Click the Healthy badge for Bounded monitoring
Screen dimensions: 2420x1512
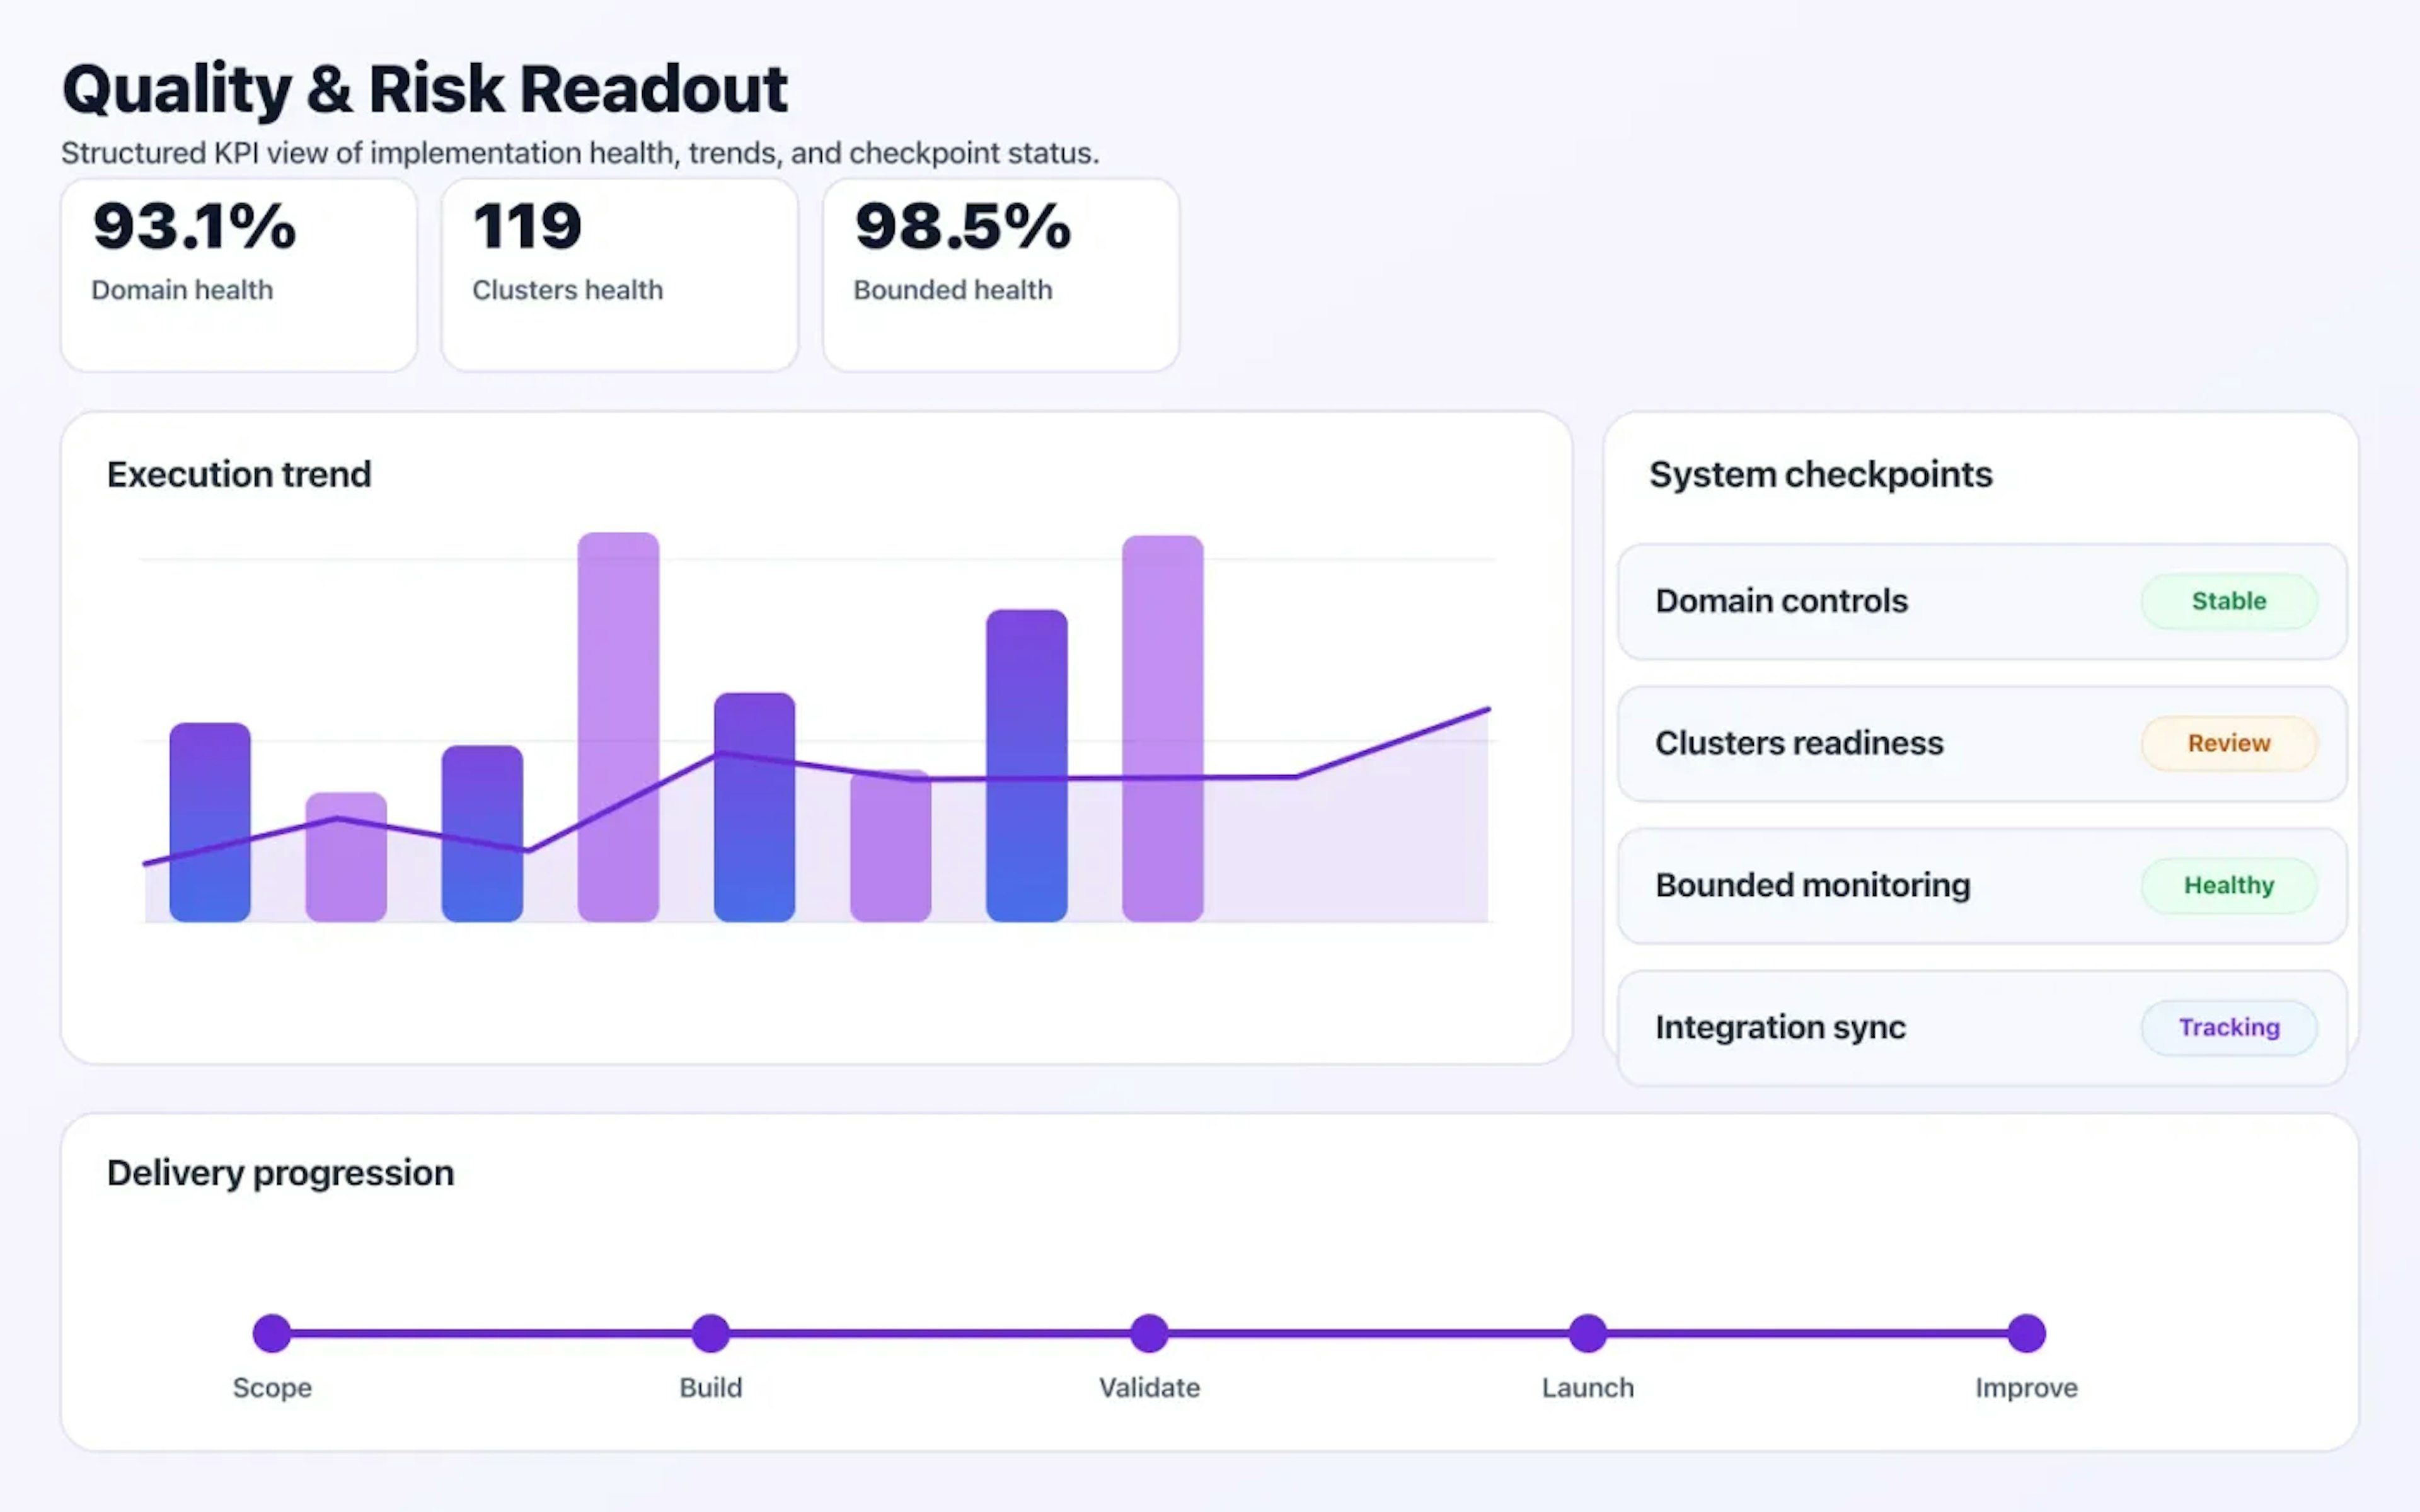(x=2228, y=885)
